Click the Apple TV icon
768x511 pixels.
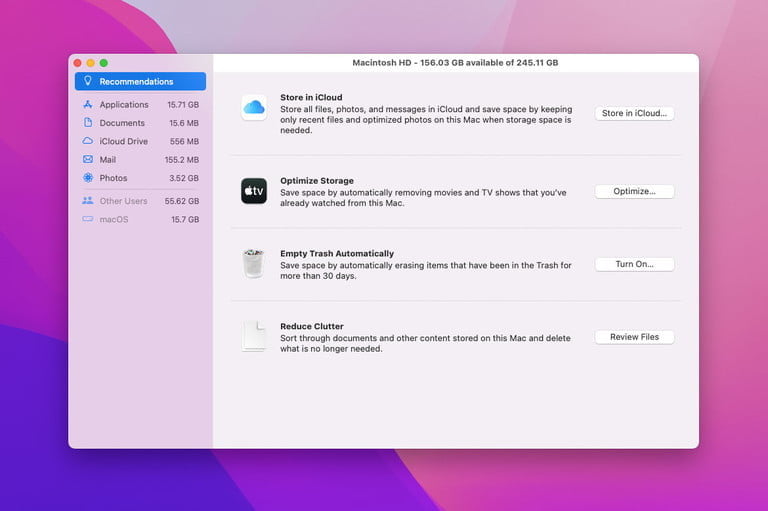pos(254,191)
